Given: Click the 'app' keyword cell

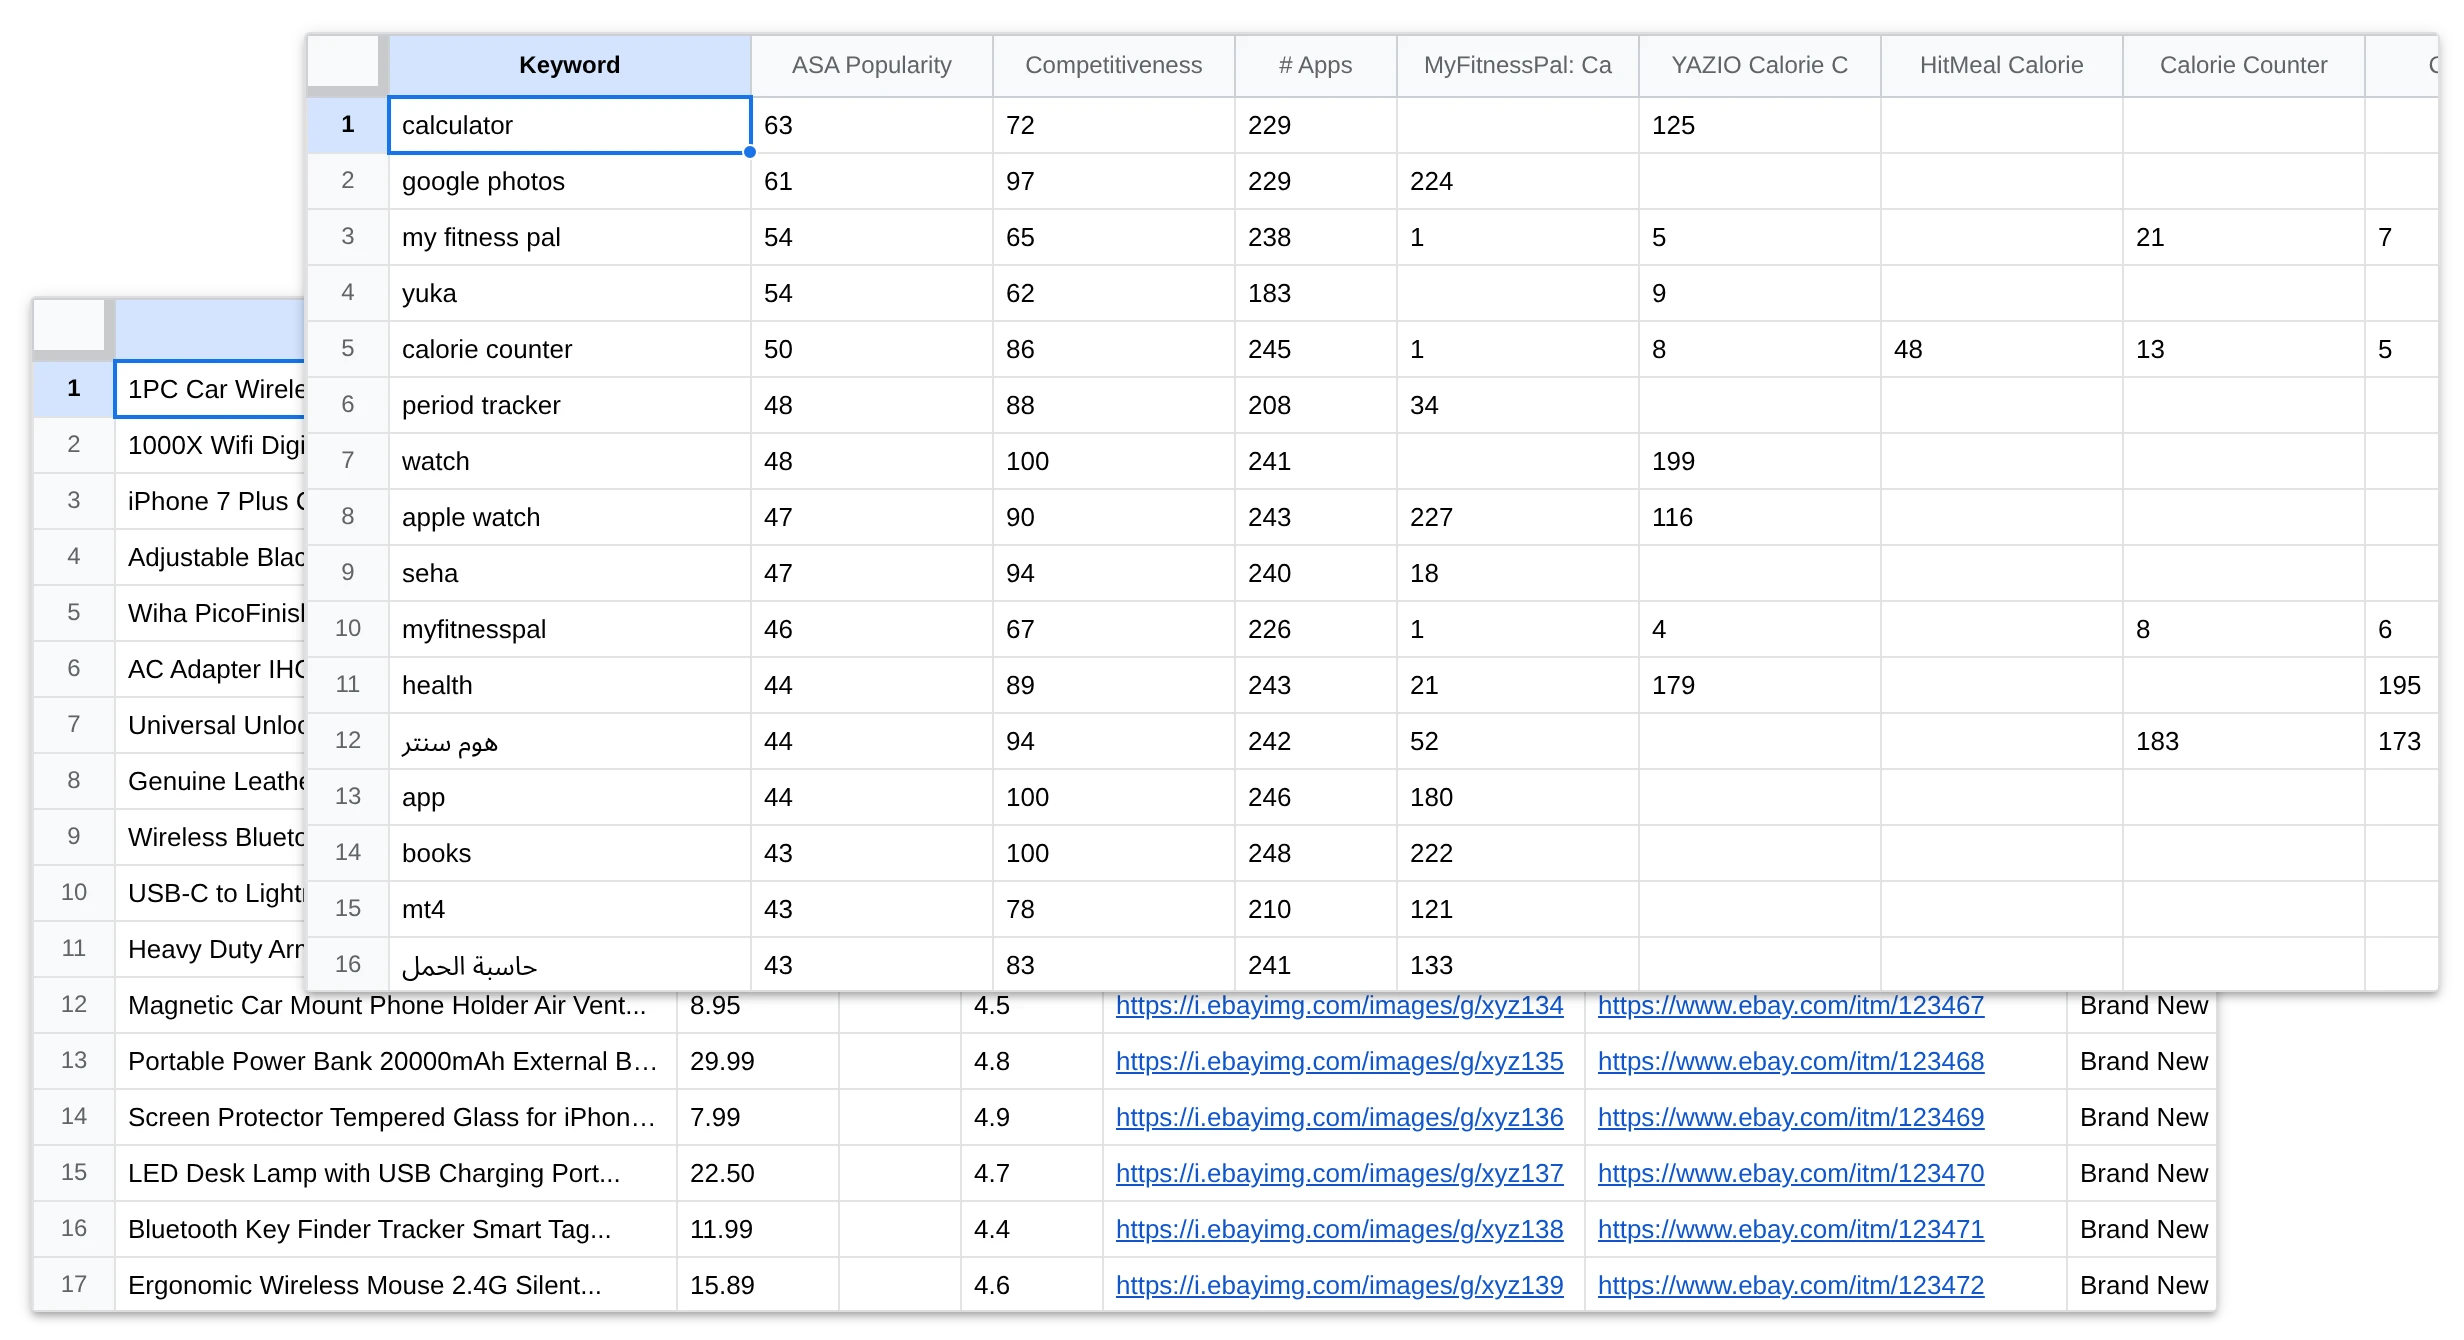Looking at the screenshot, I should click(x=569, y=797).
